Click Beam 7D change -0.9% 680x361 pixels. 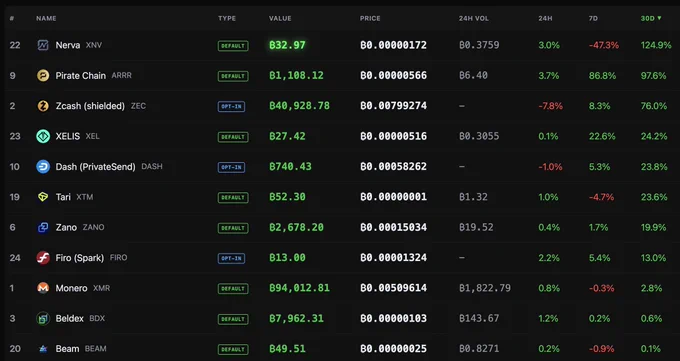601,349
